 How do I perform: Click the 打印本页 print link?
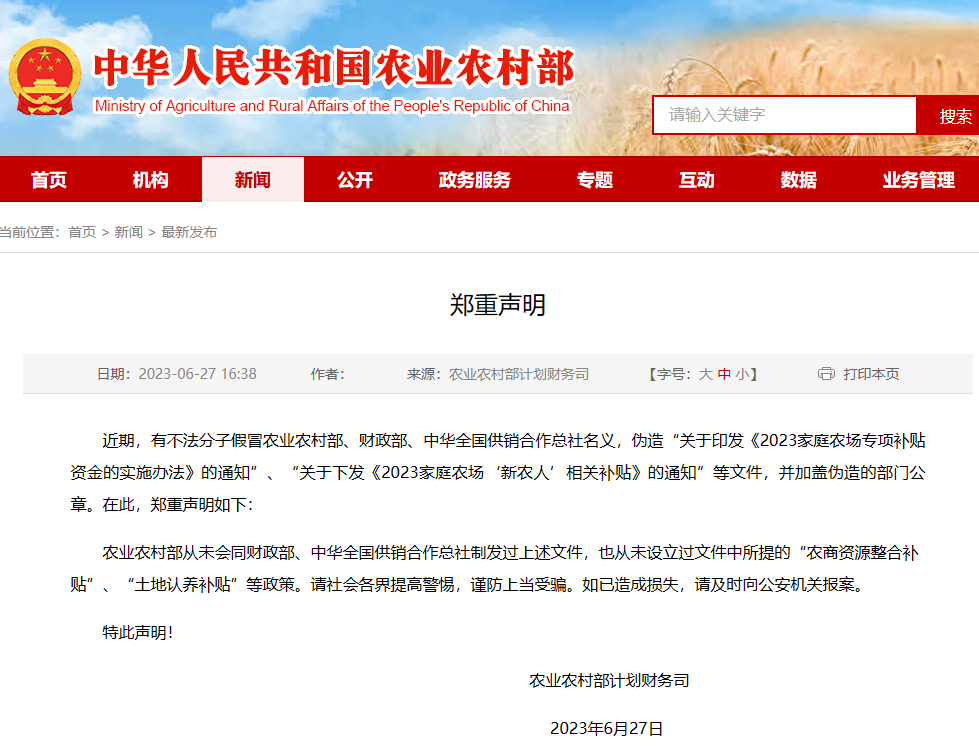871,374
